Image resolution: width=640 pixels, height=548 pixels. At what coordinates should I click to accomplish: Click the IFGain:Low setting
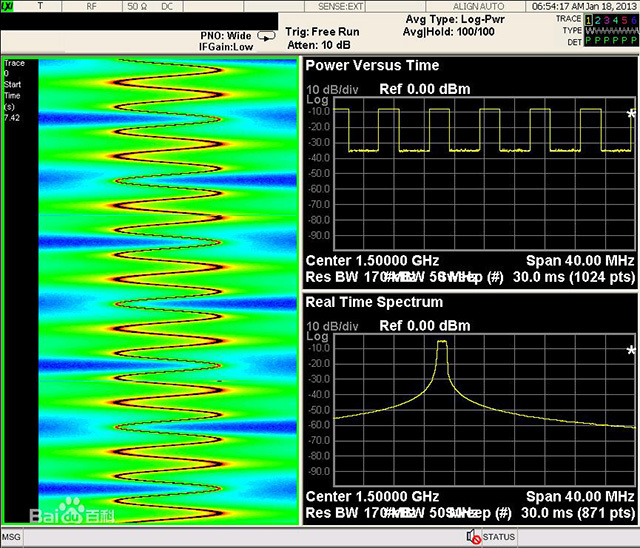tap(226, 47)
